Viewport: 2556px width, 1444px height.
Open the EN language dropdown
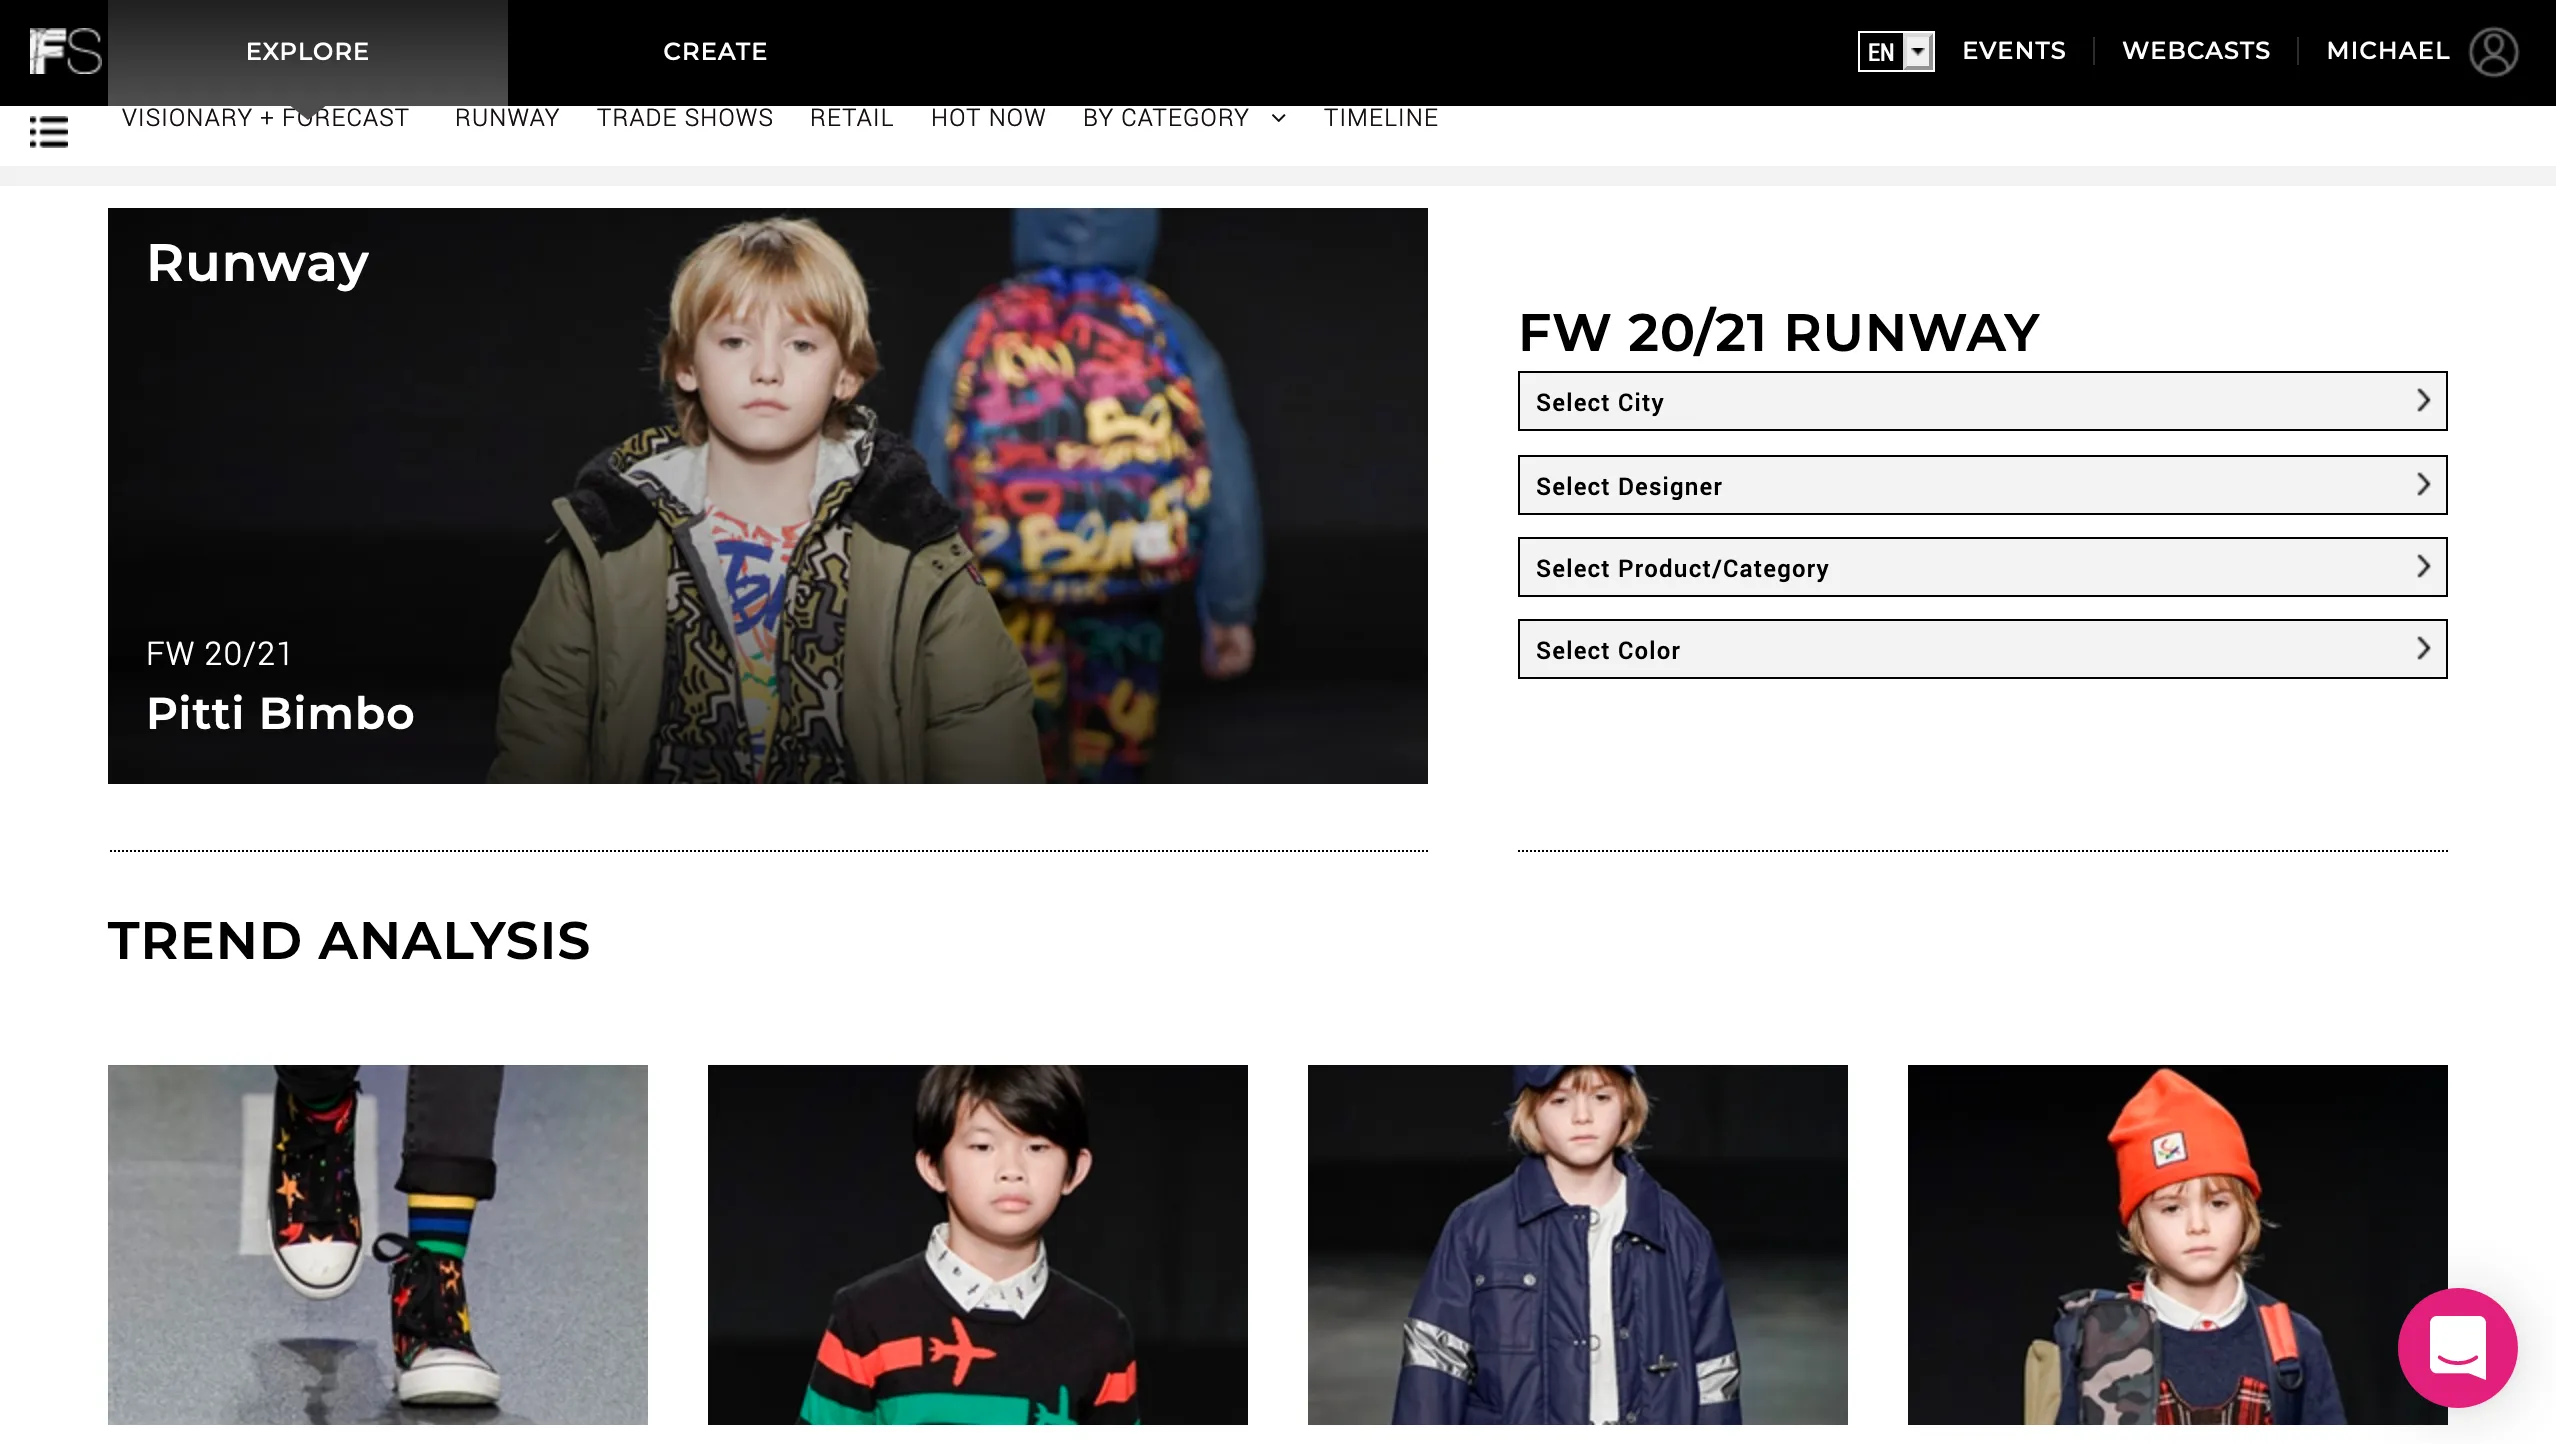pyautogui.click(x=1896, y=51)
